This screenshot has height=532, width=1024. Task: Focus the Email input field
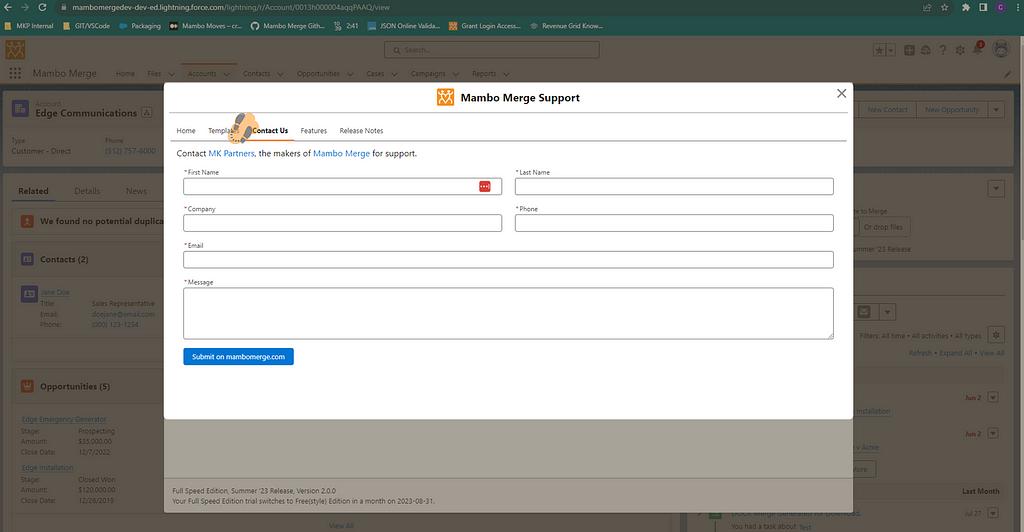[508, 260]
